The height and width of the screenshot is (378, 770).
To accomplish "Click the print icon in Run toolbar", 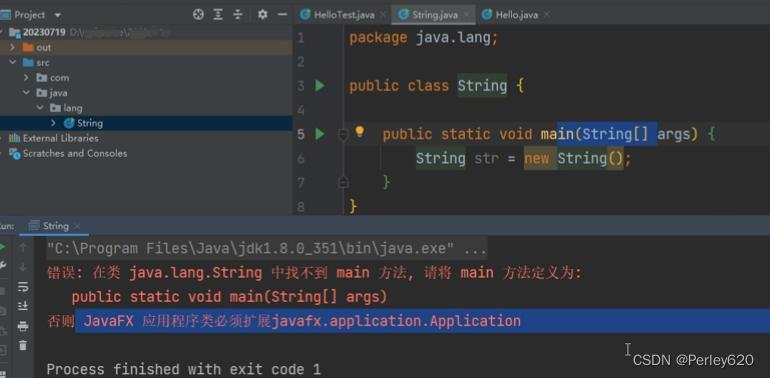I will [x=23, y=326].
